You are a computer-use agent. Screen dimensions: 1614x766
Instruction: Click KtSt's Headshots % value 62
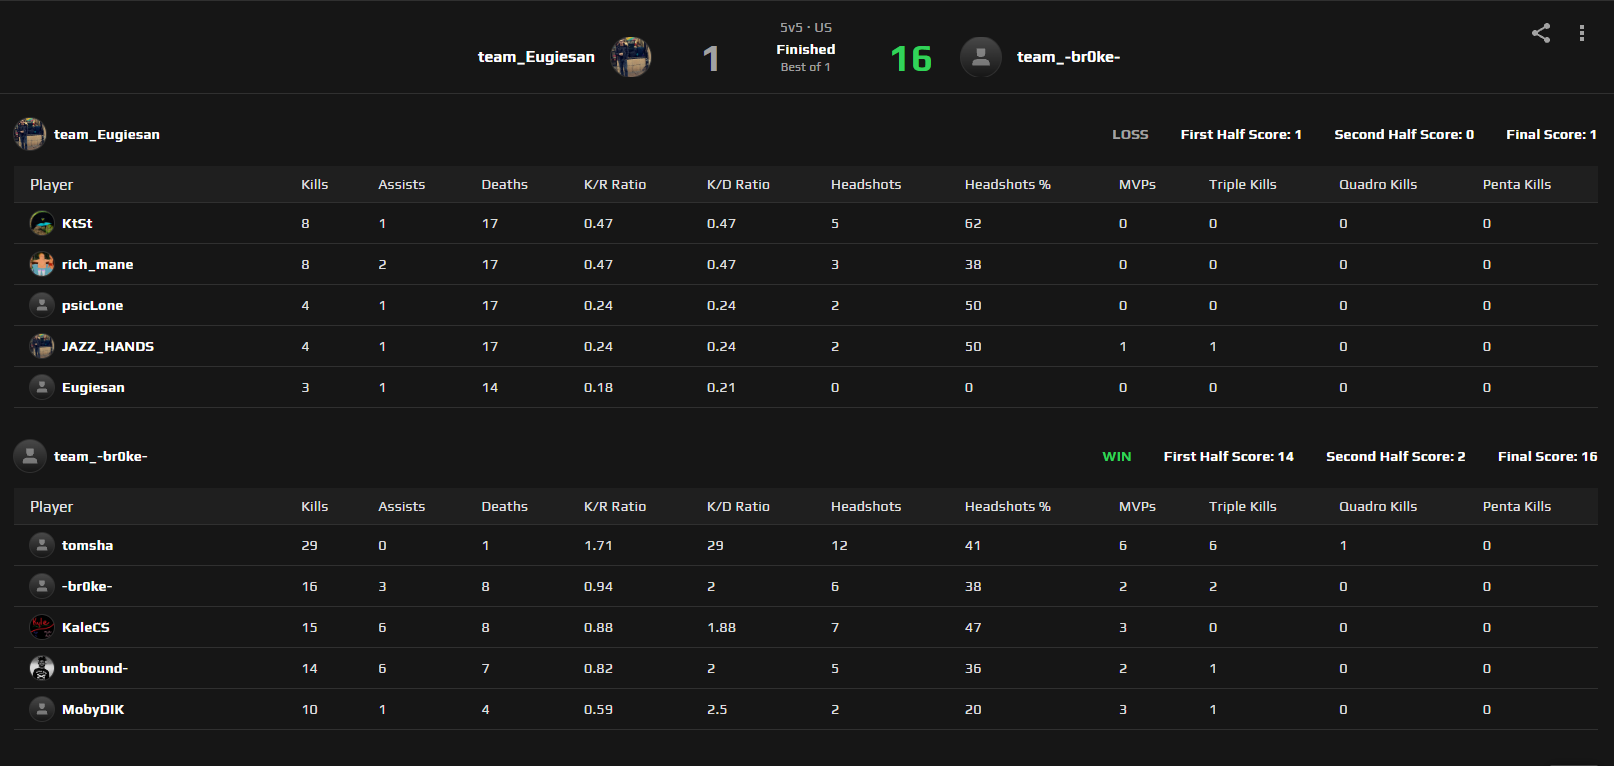(x=973, y=223)
